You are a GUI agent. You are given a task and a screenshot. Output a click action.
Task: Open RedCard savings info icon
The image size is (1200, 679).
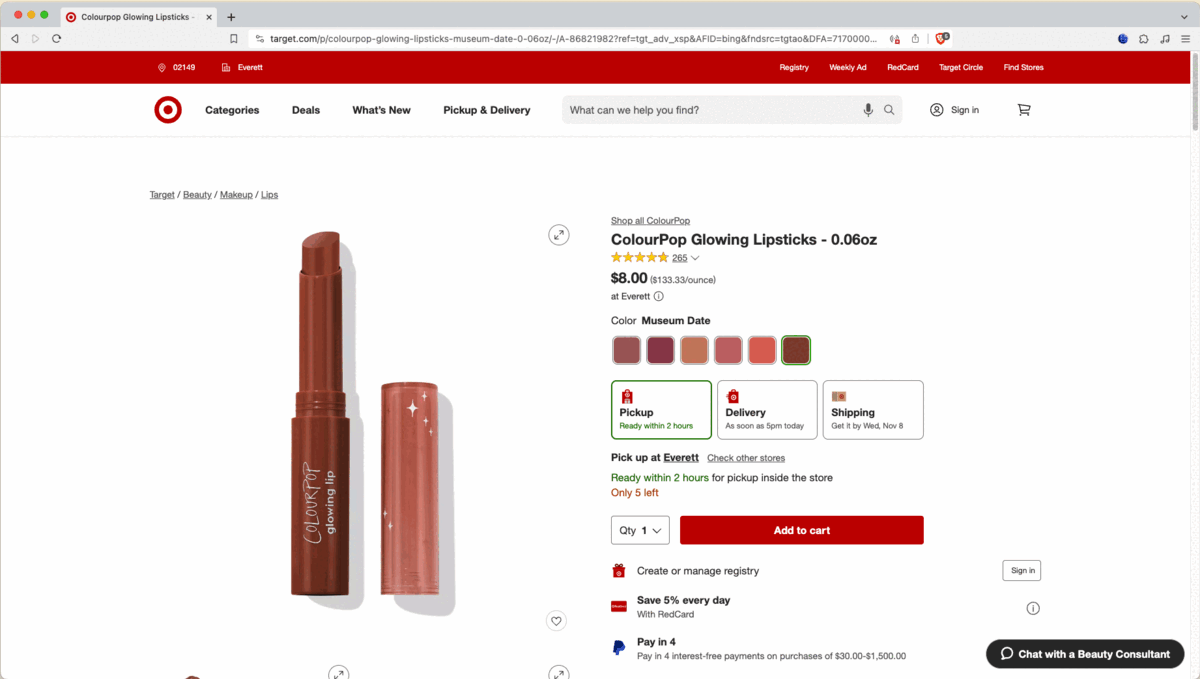pyautogui.click(x=1033, y=608)
